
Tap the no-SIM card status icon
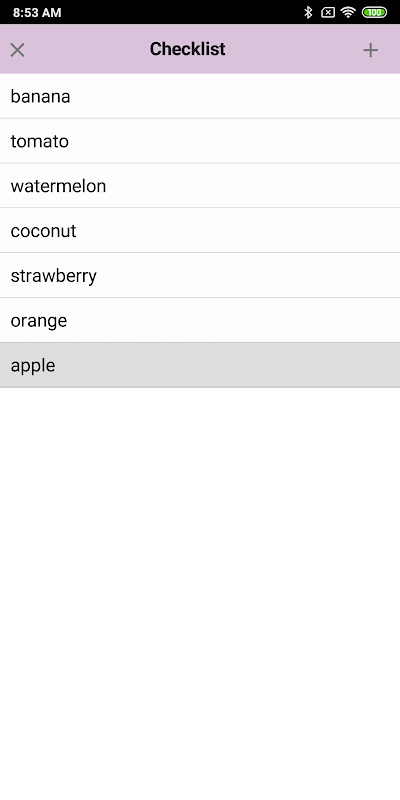328,12
